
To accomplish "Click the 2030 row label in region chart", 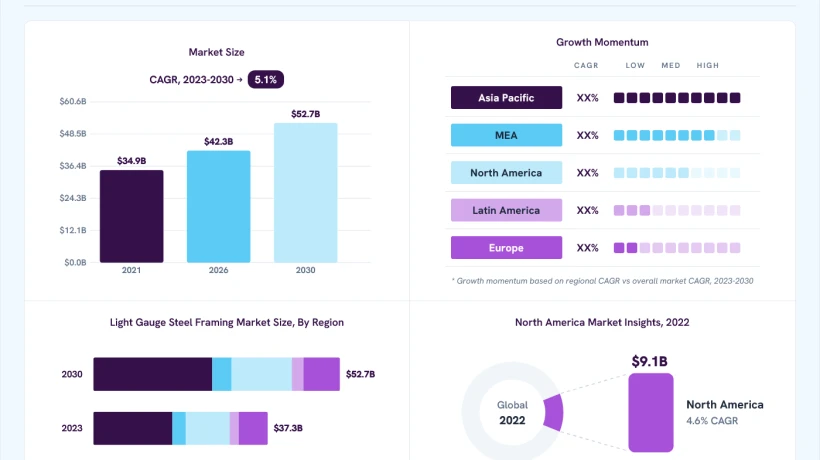I will (x=72, y=374).
